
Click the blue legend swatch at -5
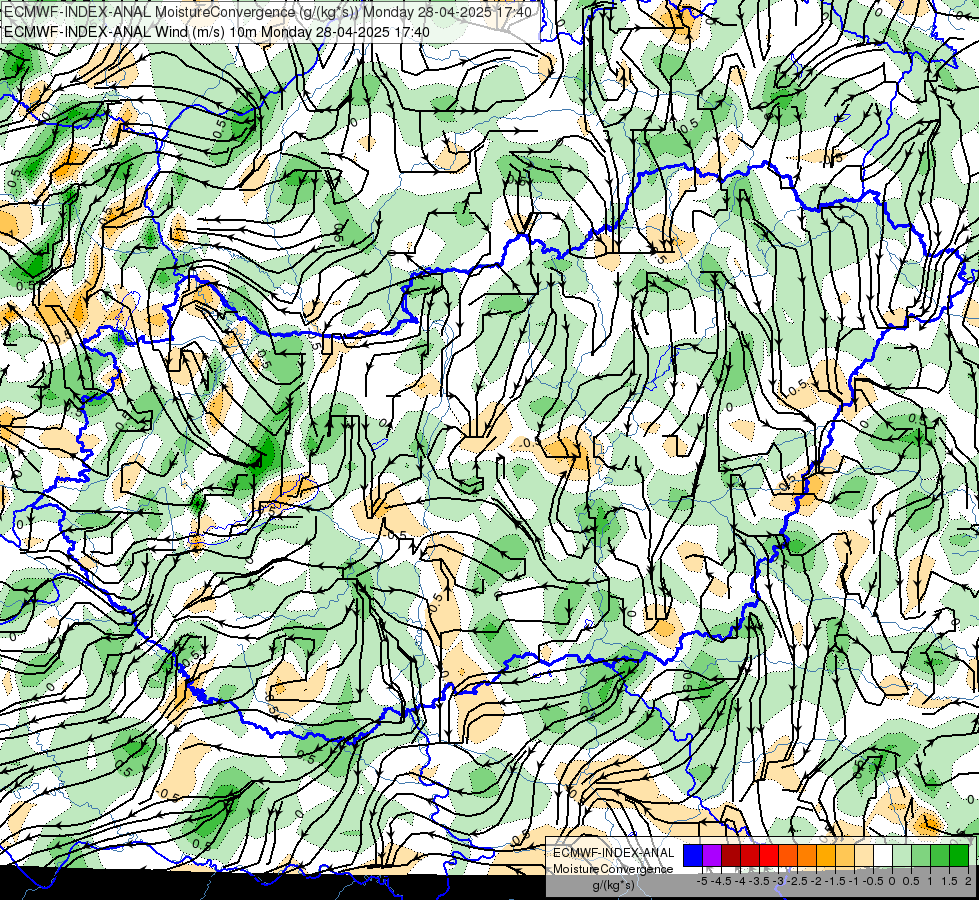693,856
